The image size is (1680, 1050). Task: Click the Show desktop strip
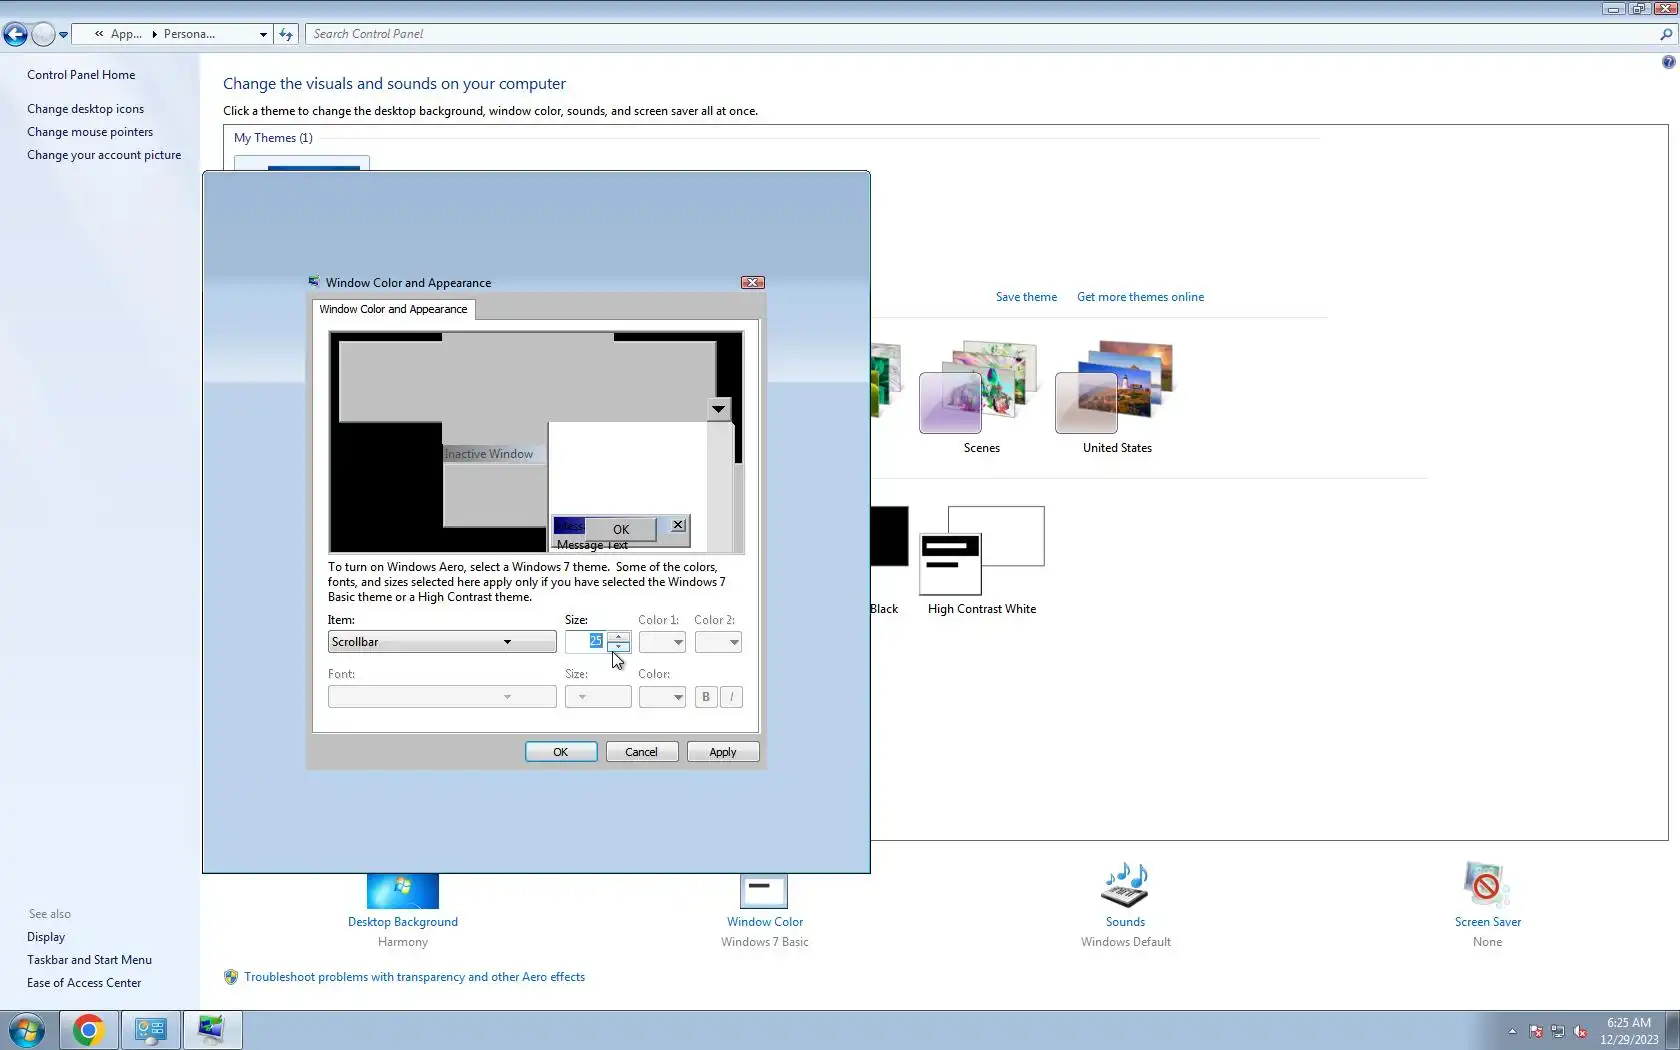[x=1673, y=1030]
